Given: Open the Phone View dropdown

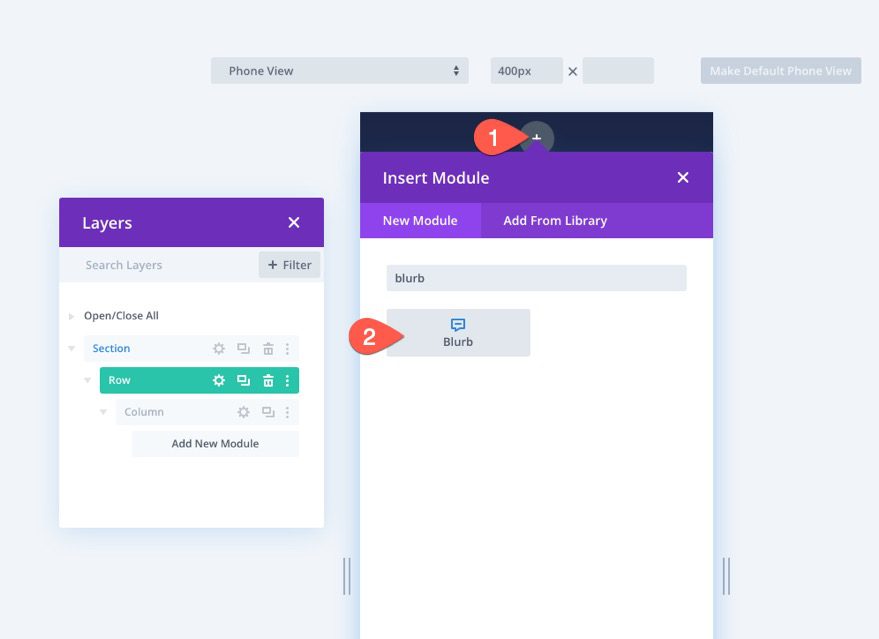Looking at the screenshot, I should coord(339,70).
